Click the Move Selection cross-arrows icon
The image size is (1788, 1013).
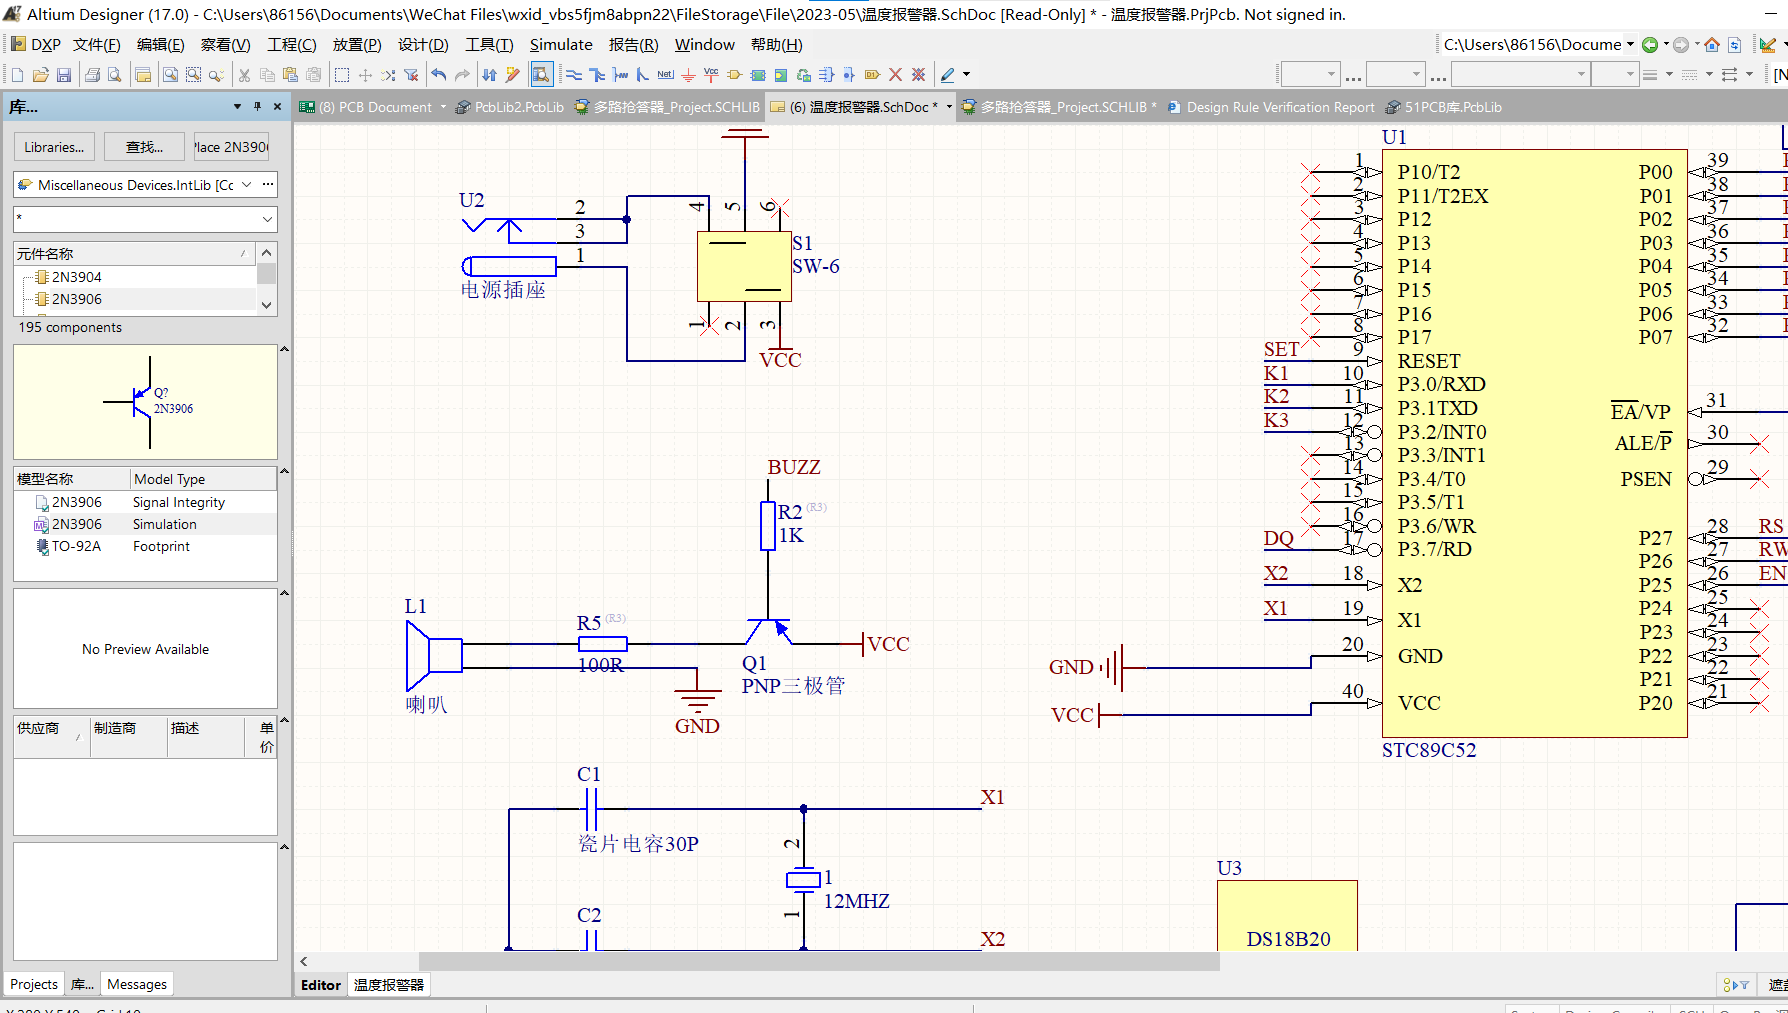(x=365, y=75)
